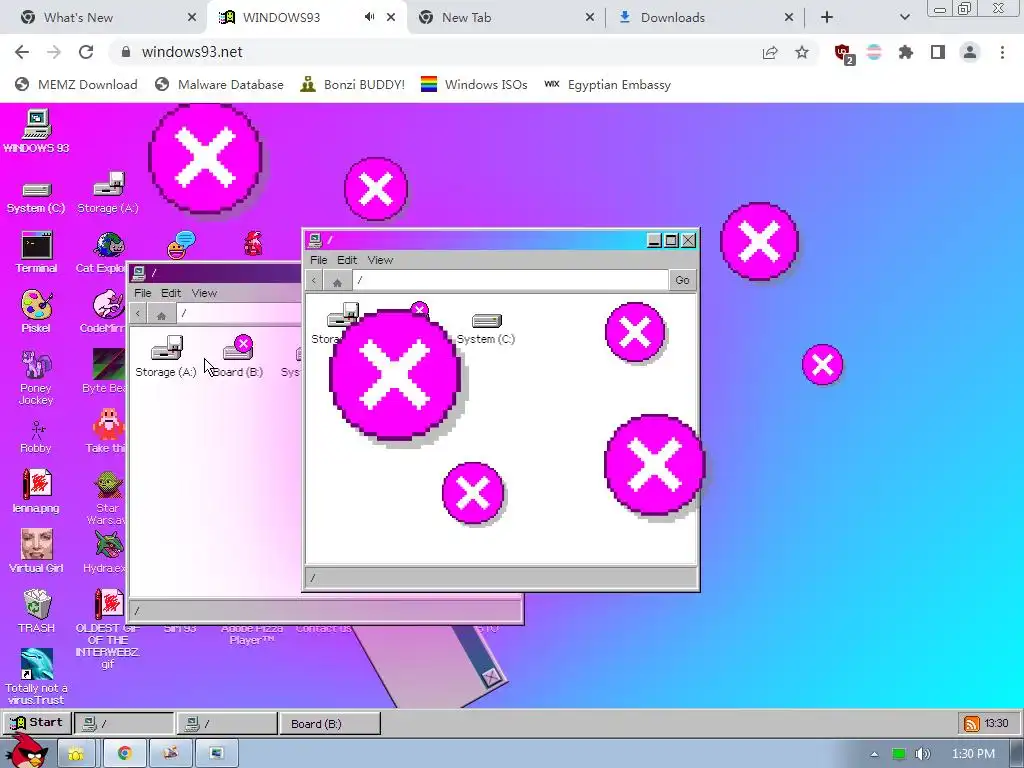Image resolution: width=1024 pixels, height=768 pixels.
Task: Open the WINDOWS 93 desktop icon
Action: click(x=37, y=131)
